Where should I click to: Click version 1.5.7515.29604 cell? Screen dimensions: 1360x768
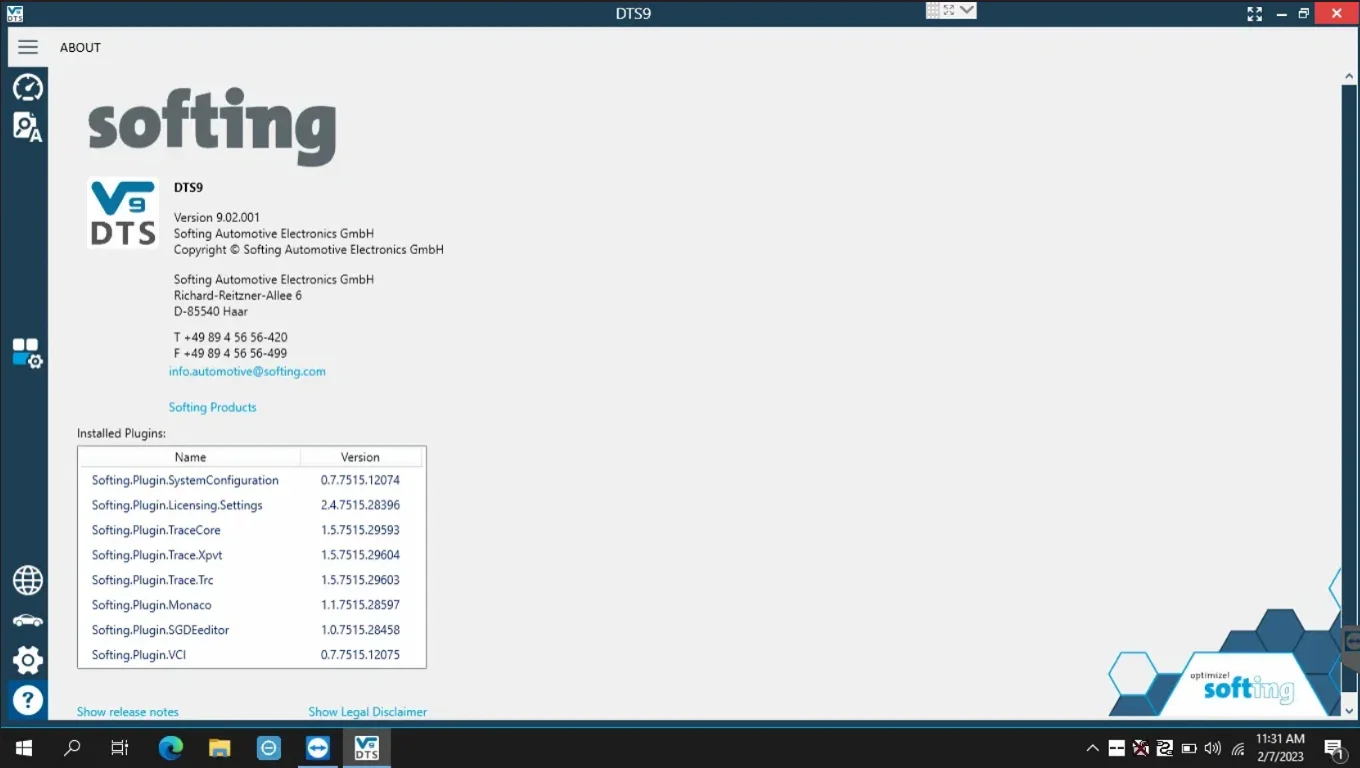click(x=360, y=555)
